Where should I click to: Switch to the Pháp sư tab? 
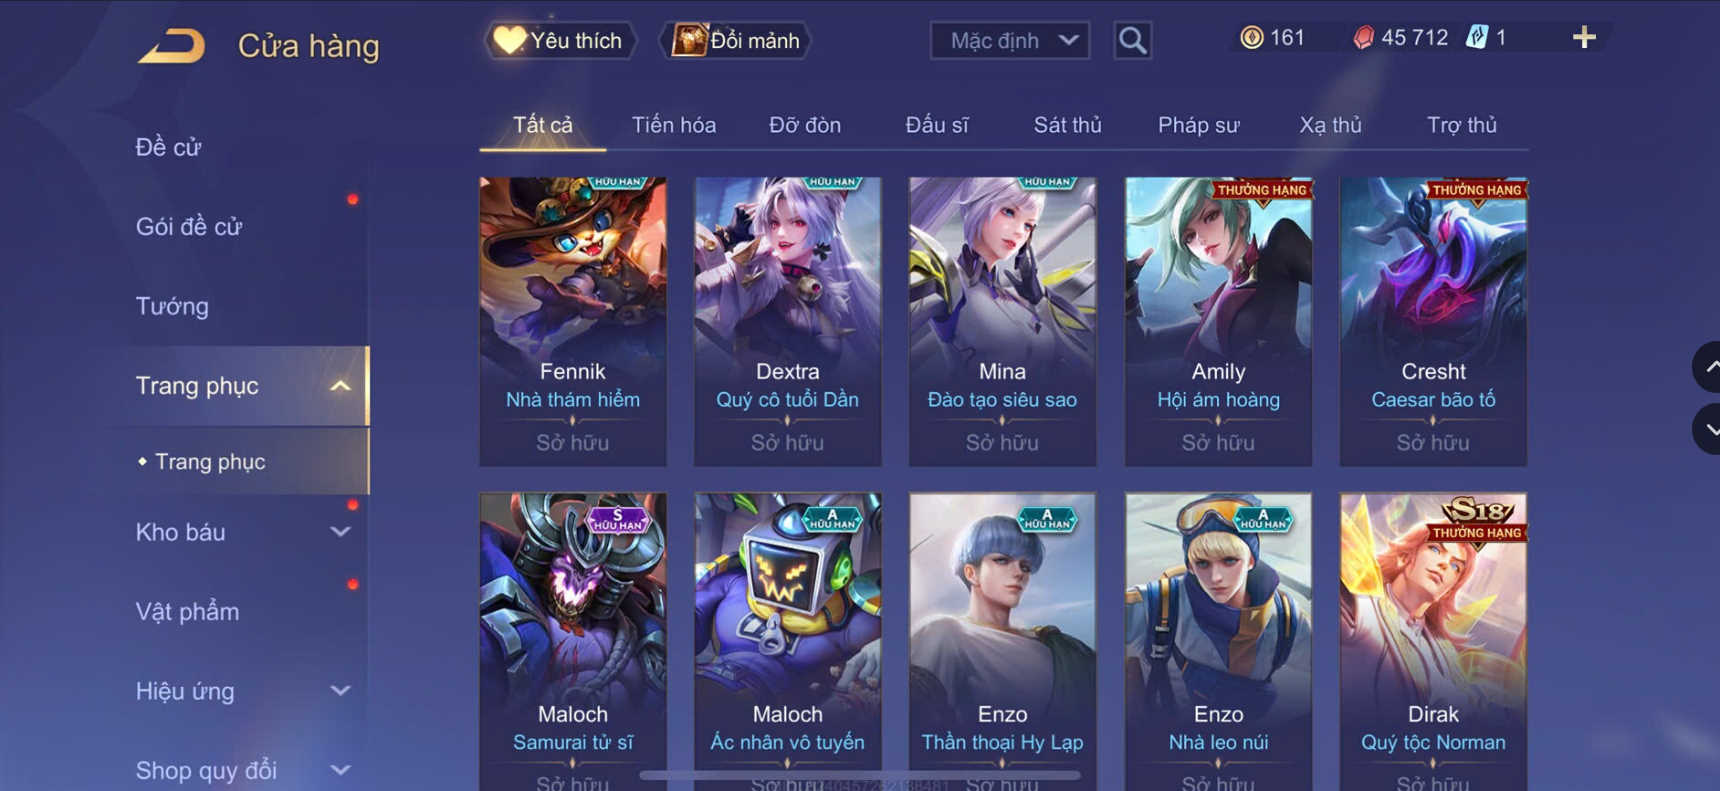point(1198,125)
